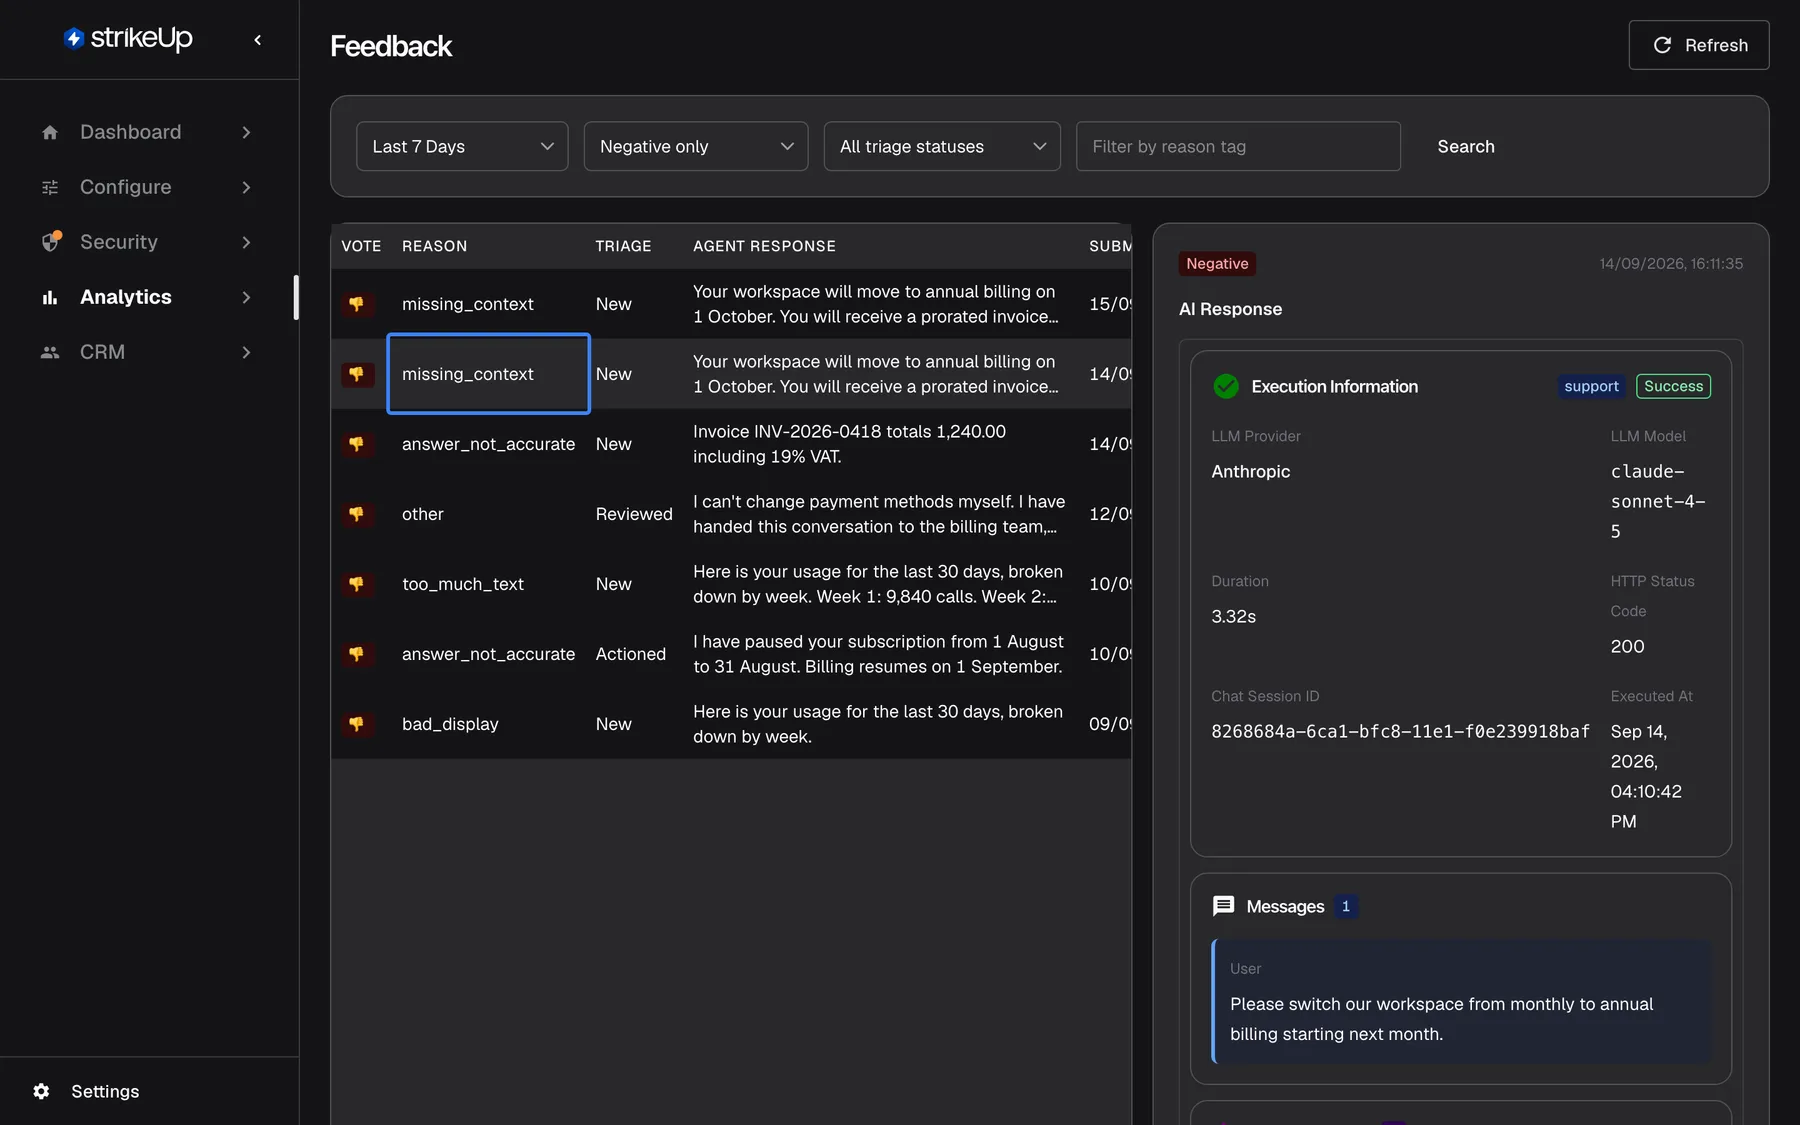The image size is (1800, 1125).
Task: Open Settings in the sidebar
Action: click(x=104, y=1091)
